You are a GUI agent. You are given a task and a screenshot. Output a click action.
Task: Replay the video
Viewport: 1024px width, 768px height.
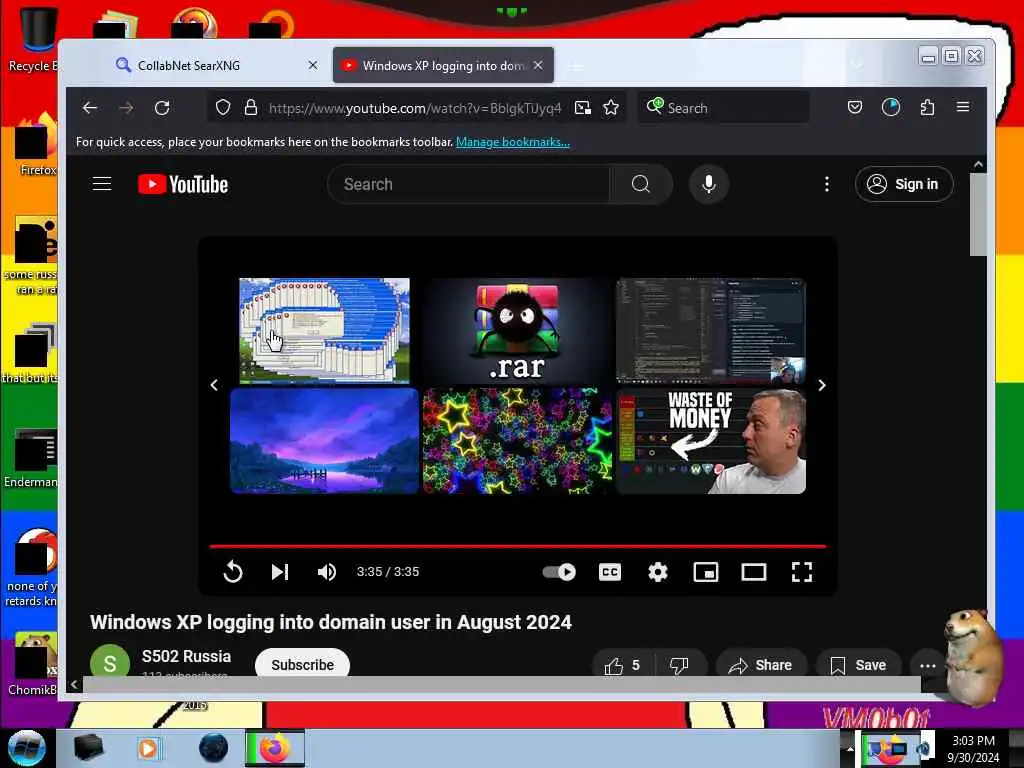click(x=232, y=572)
